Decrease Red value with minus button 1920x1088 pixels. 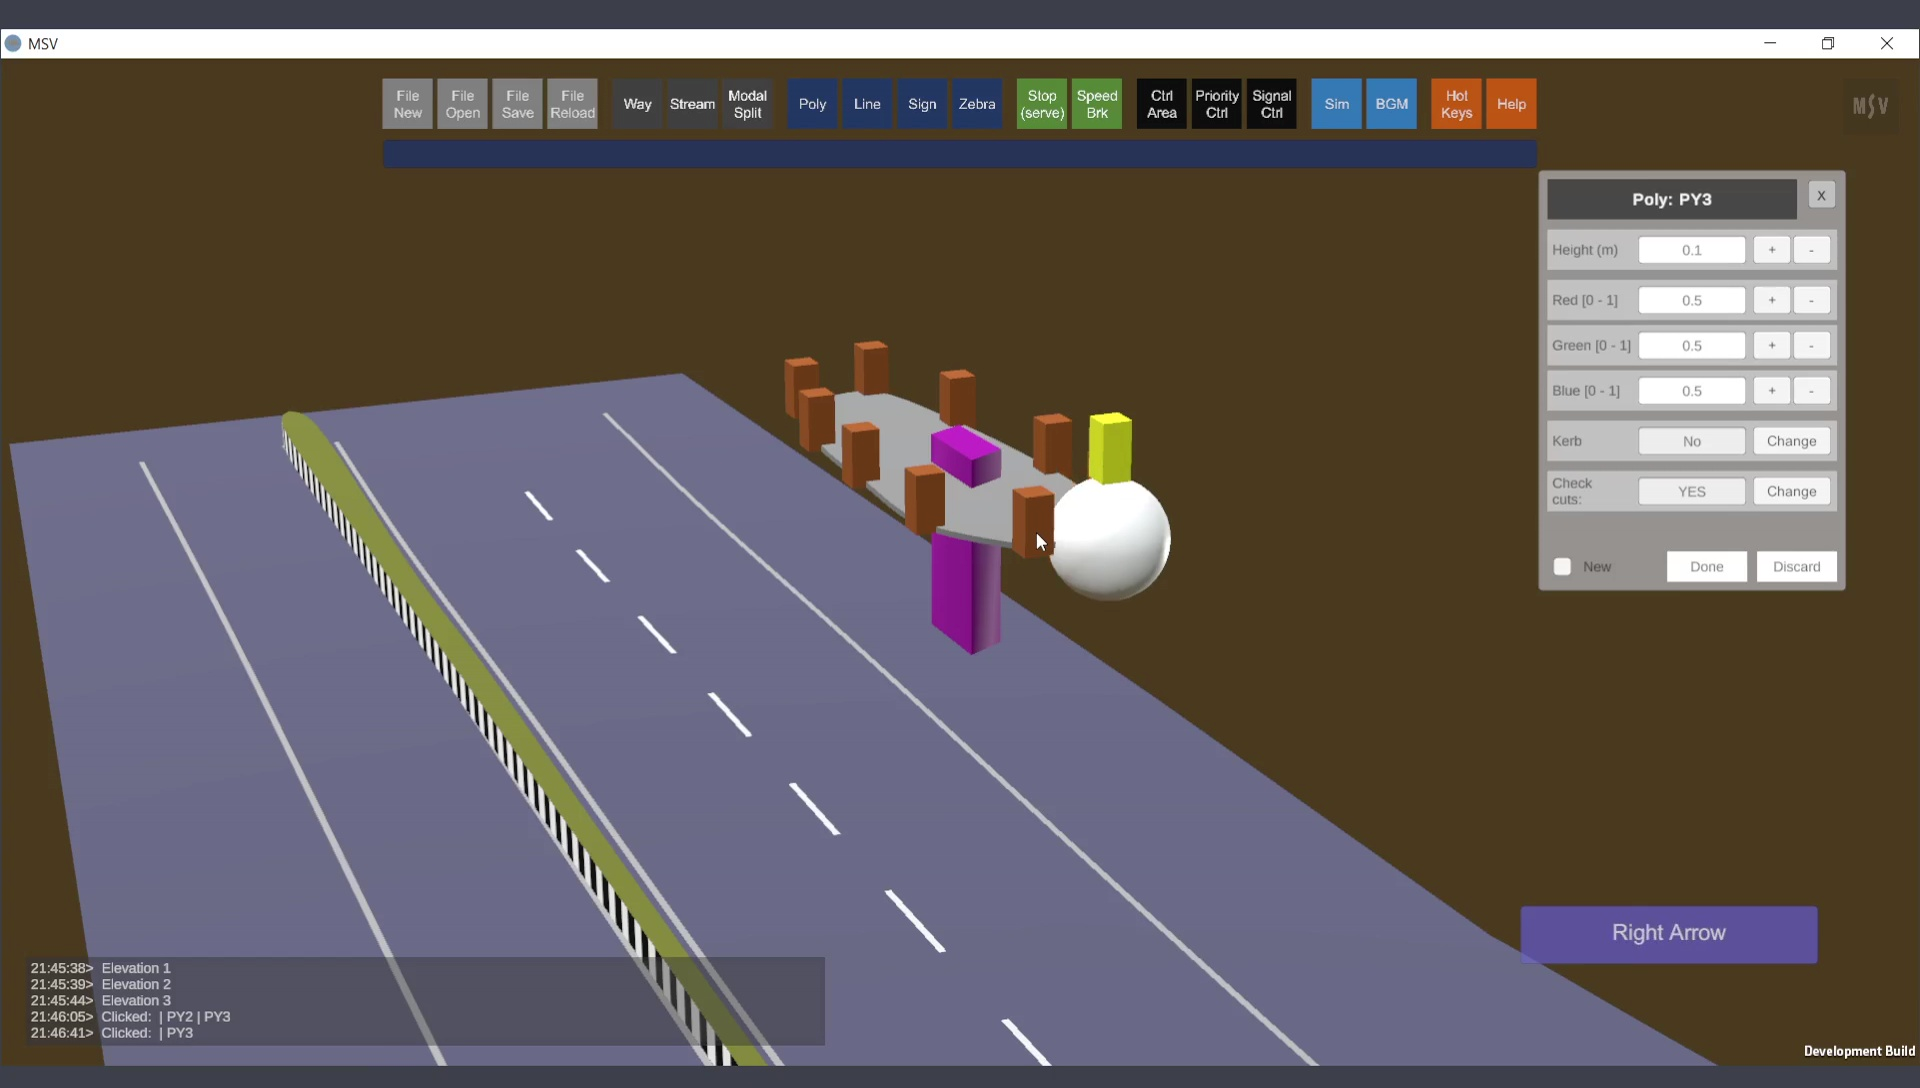click(1811, 300)
